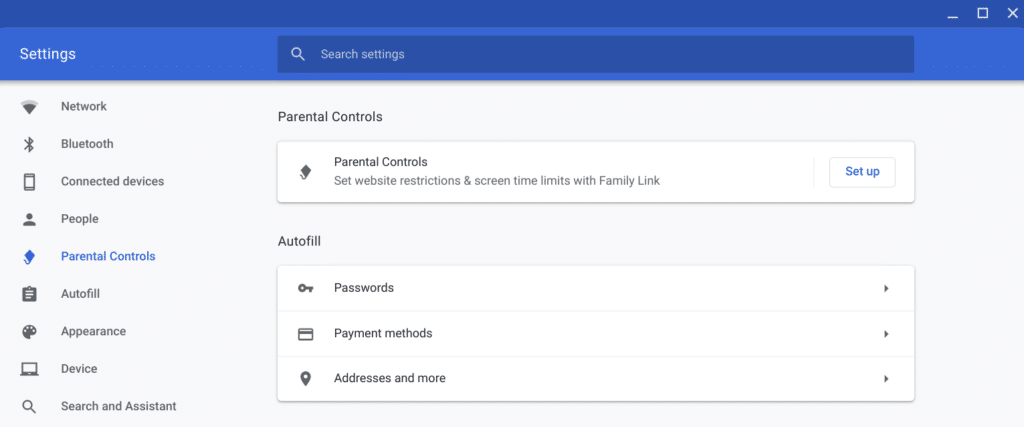Viewport: 1024px width, 427px height.
Task: Expand Passwords using its arrow
Action: [x=886, y=288]
